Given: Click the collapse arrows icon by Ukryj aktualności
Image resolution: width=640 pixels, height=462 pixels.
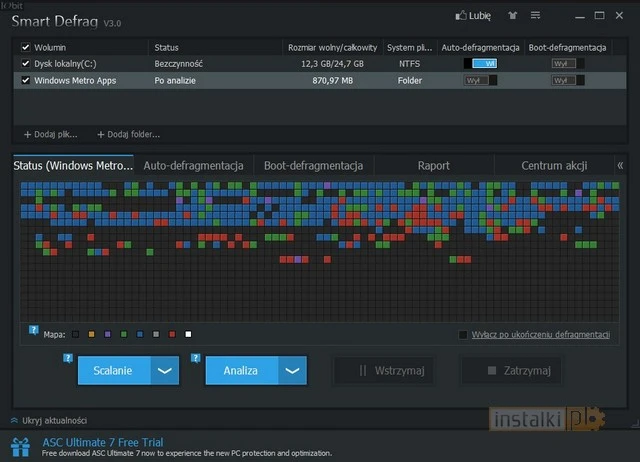Looking at the screenshot, I should [14, 420].
